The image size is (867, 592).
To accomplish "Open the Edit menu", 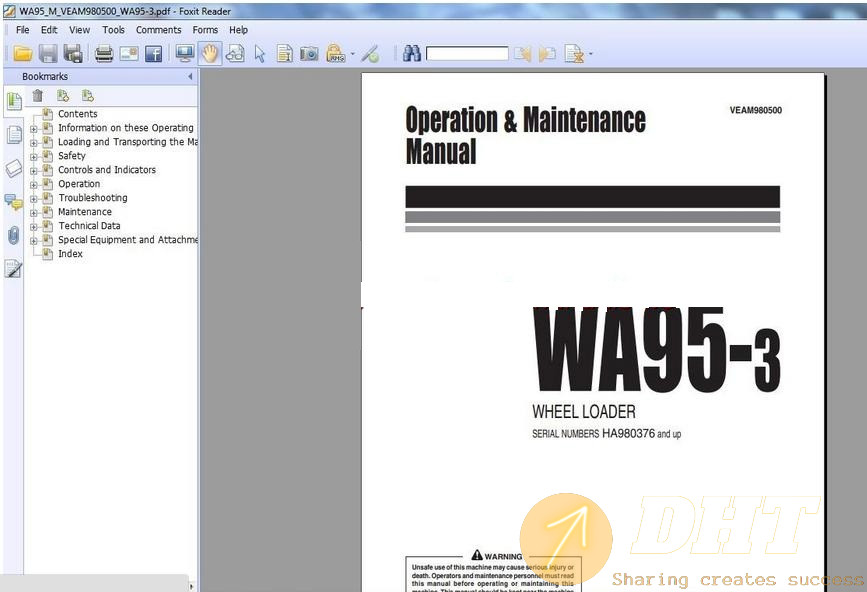I will pyautogui.click(x=49, y=30).
